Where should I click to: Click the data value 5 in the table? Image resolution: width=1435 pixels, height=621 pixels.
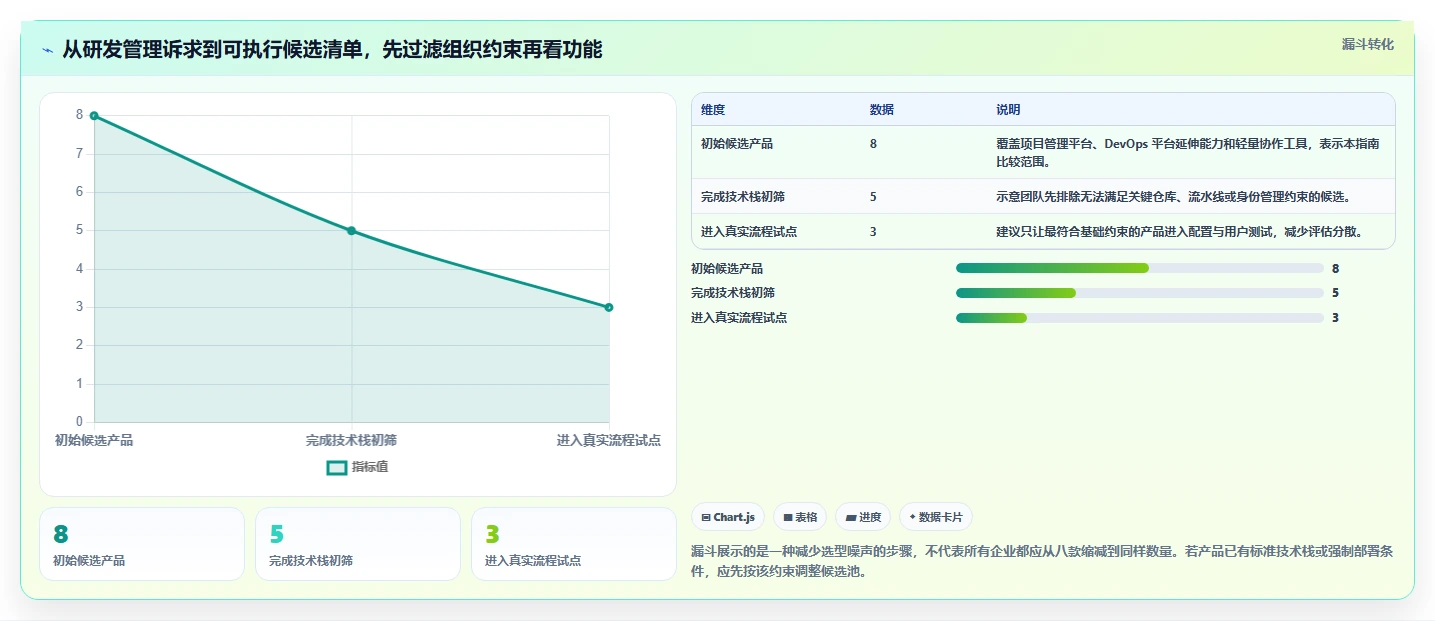coord(874,197)
